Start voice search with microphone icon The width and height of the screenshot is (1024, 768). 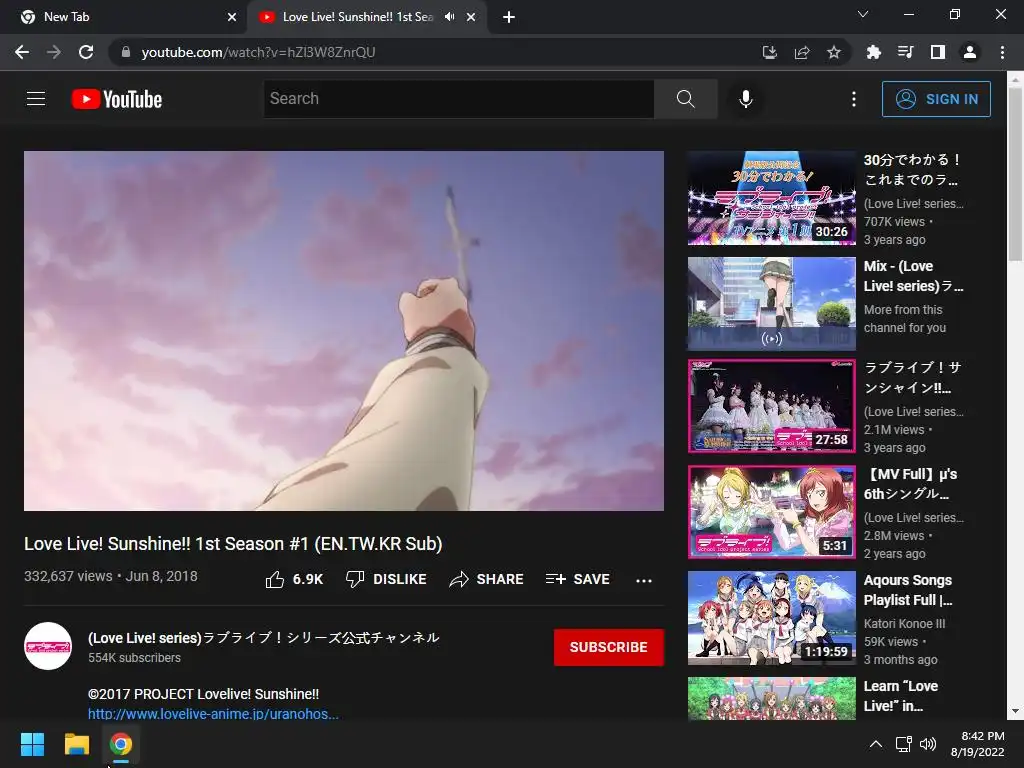745,99
